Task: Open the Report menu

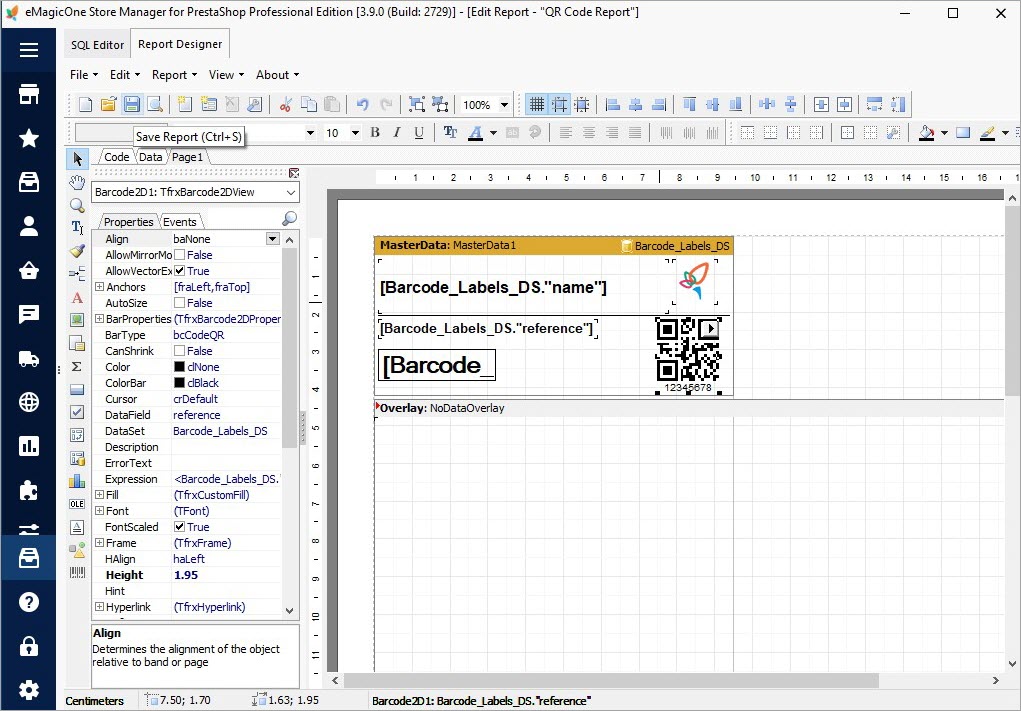Action: [174, 75]
